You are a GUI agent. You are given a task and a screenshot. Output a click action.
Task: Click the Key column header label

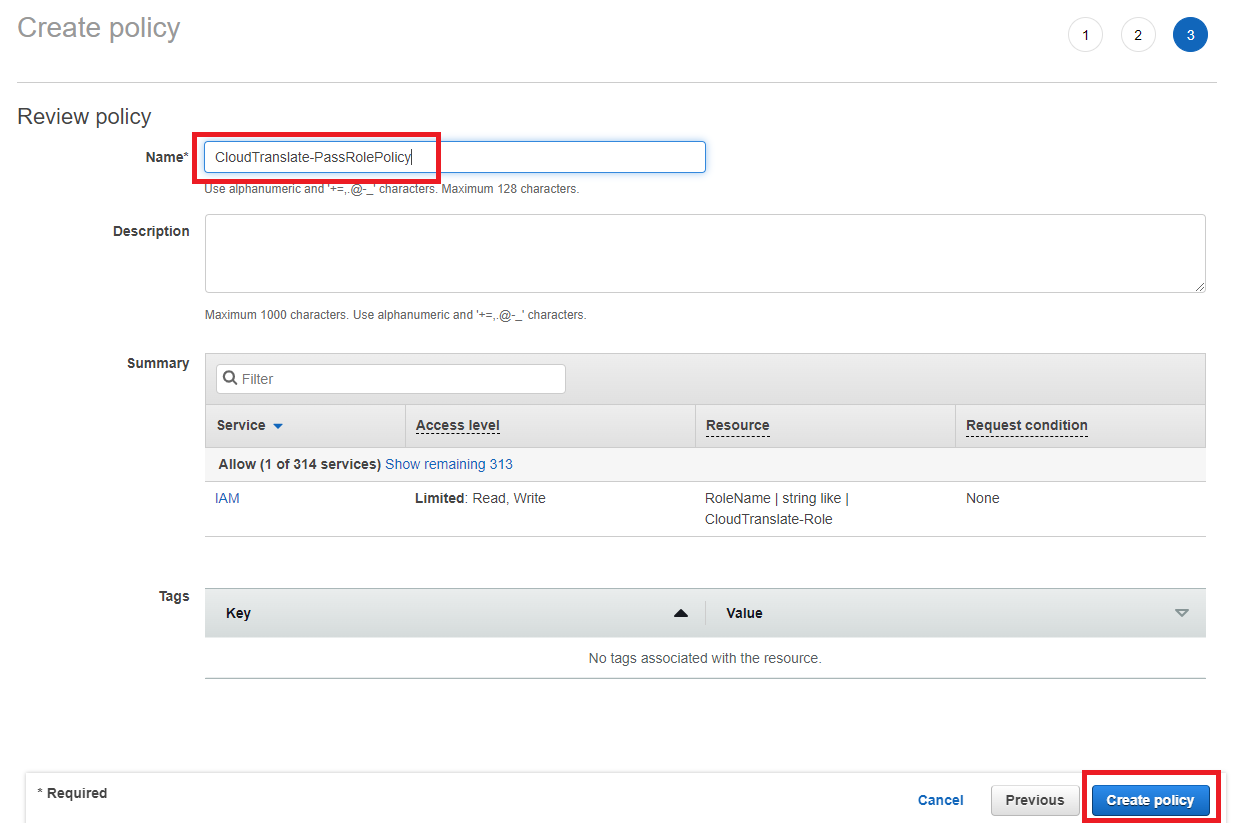[x=238, y=613]
